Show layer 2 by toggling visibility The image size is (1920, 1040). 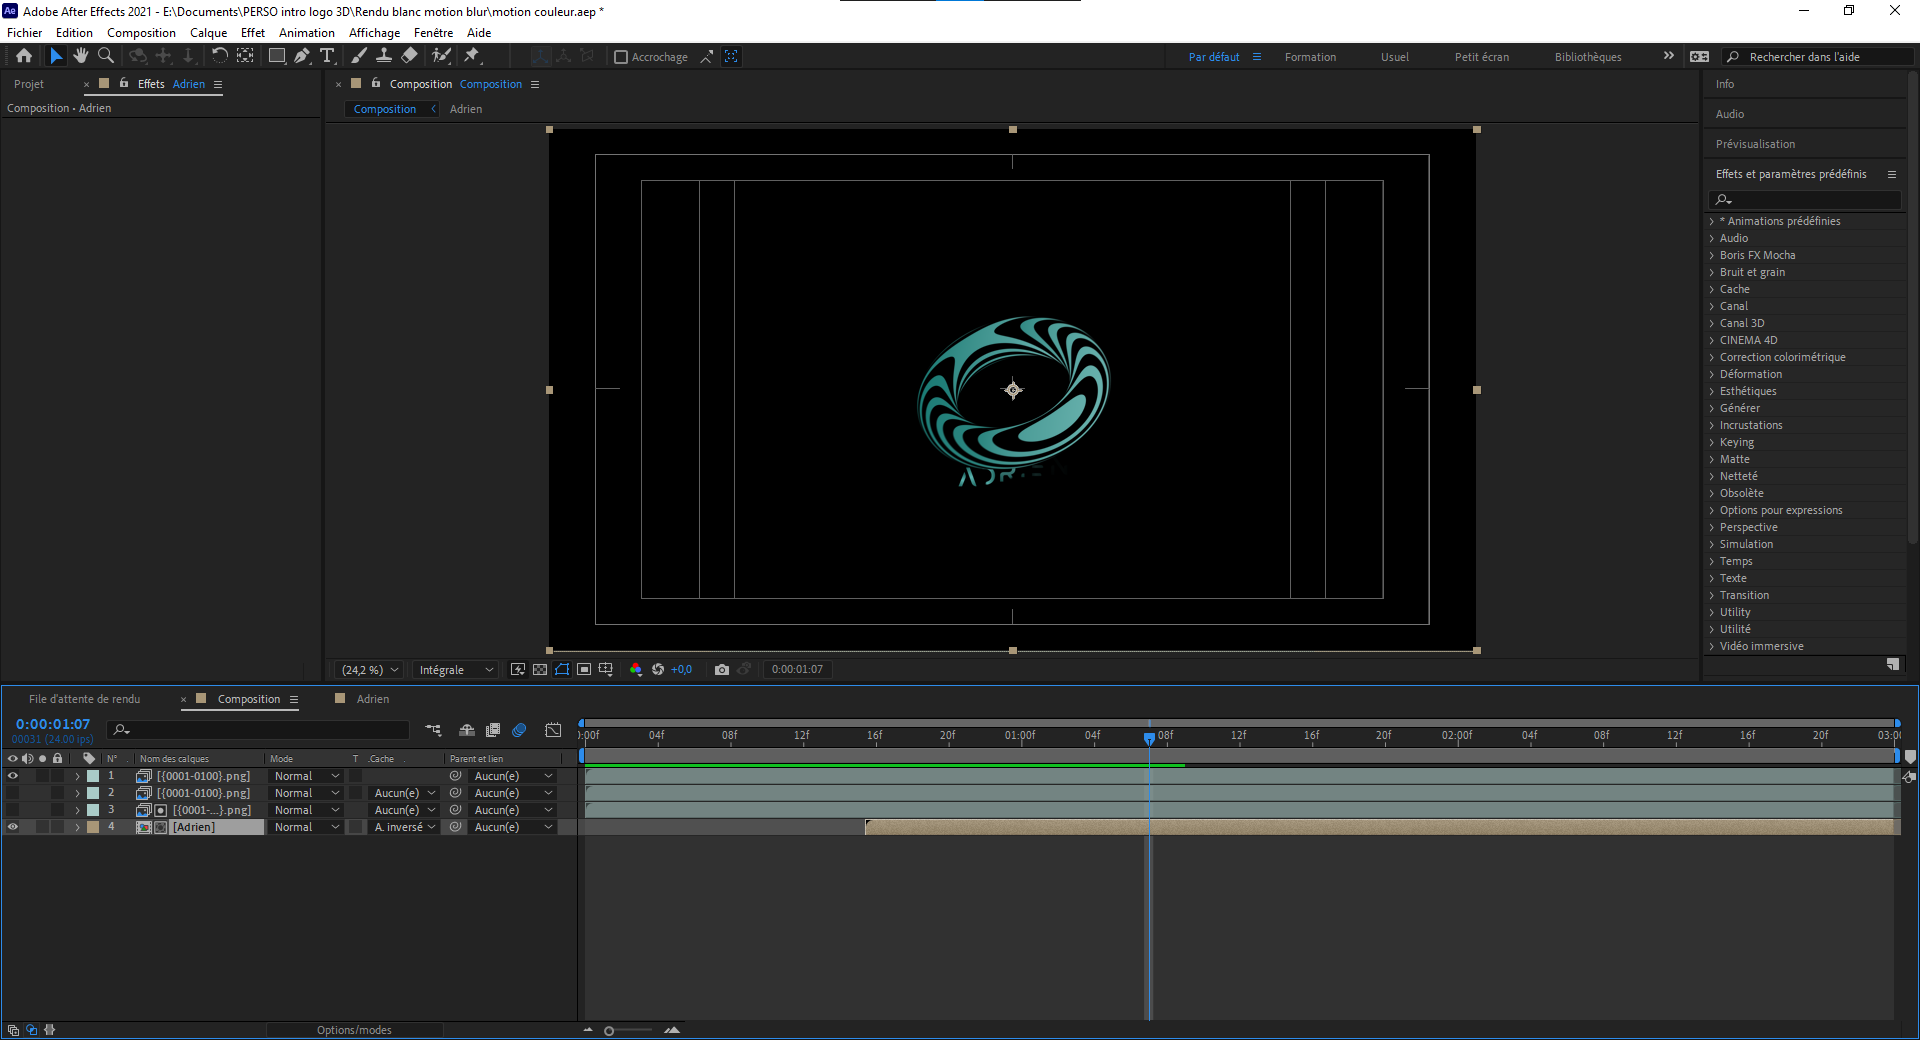click(13, 793)
